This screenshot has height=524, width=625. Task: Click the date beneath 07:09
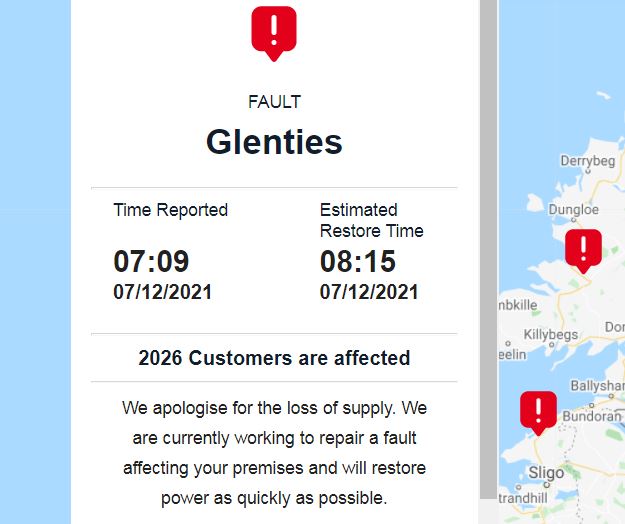click(162, 292)
